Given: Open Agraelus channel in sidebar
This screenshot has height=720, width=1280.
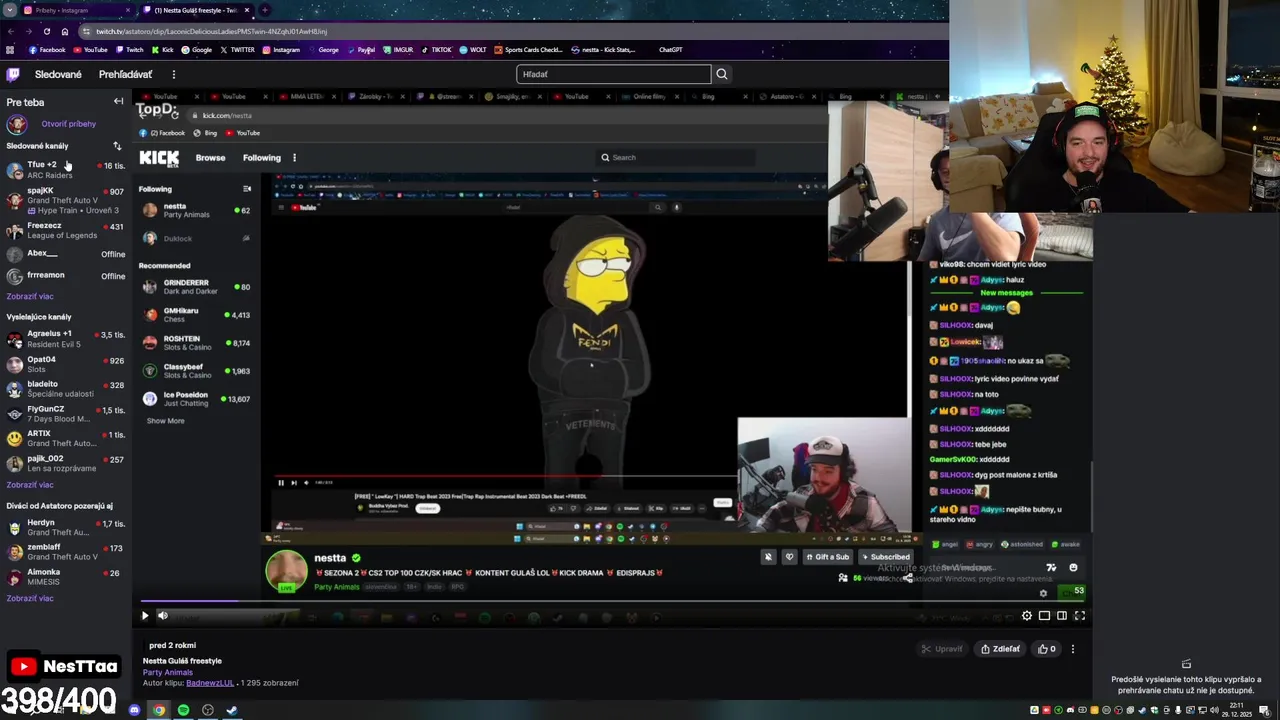Looking at the screenshot, I should 66,339.
